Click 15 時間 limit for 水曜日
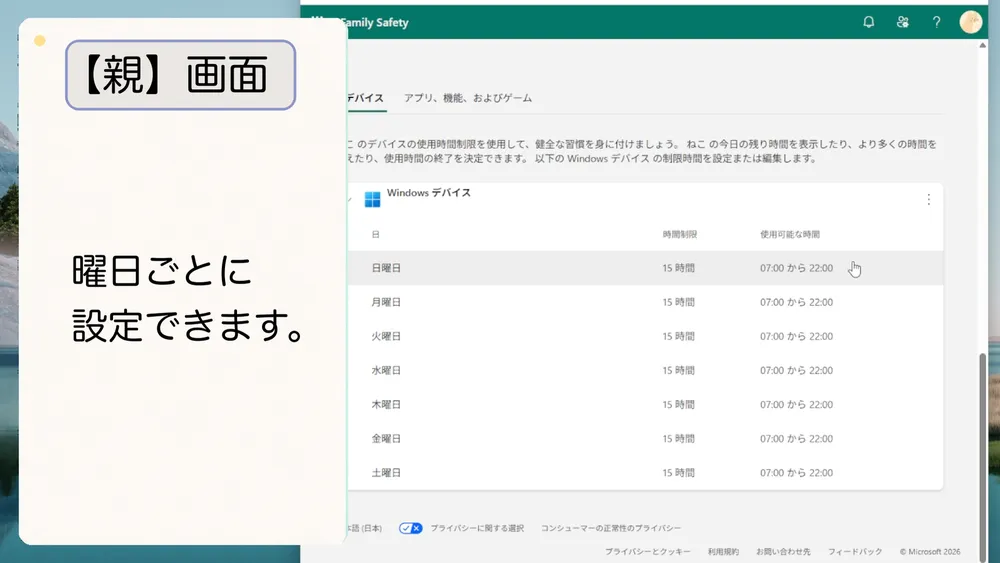The height and width of the screenshot is (563, 1000). (x=678, y=370)
